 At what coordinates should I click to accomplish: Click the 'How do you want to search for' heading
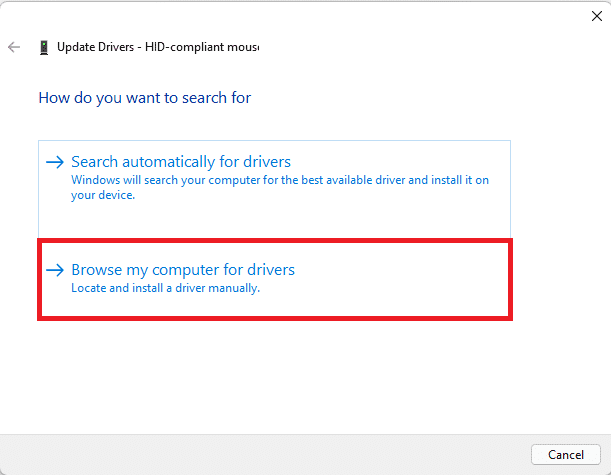click(145, 98)
